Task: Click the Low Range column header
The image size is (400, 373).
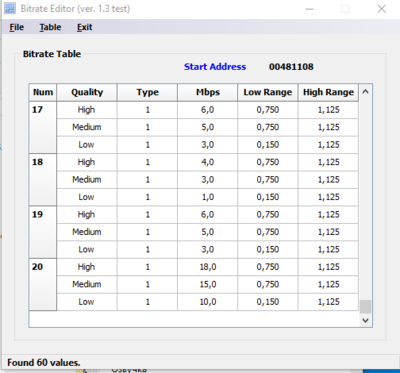Action: (268, 92)
